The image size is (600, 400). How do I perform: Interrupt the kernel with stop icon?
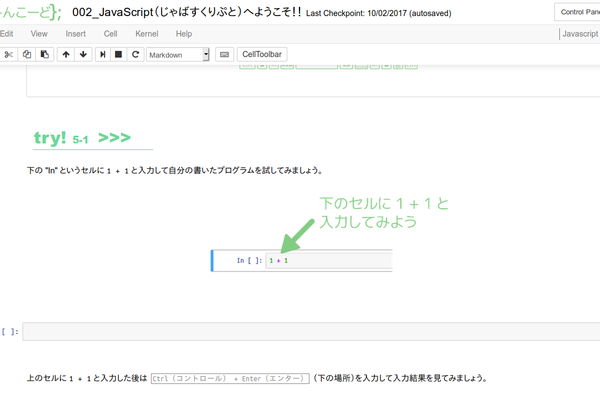[x=119, y=55]
